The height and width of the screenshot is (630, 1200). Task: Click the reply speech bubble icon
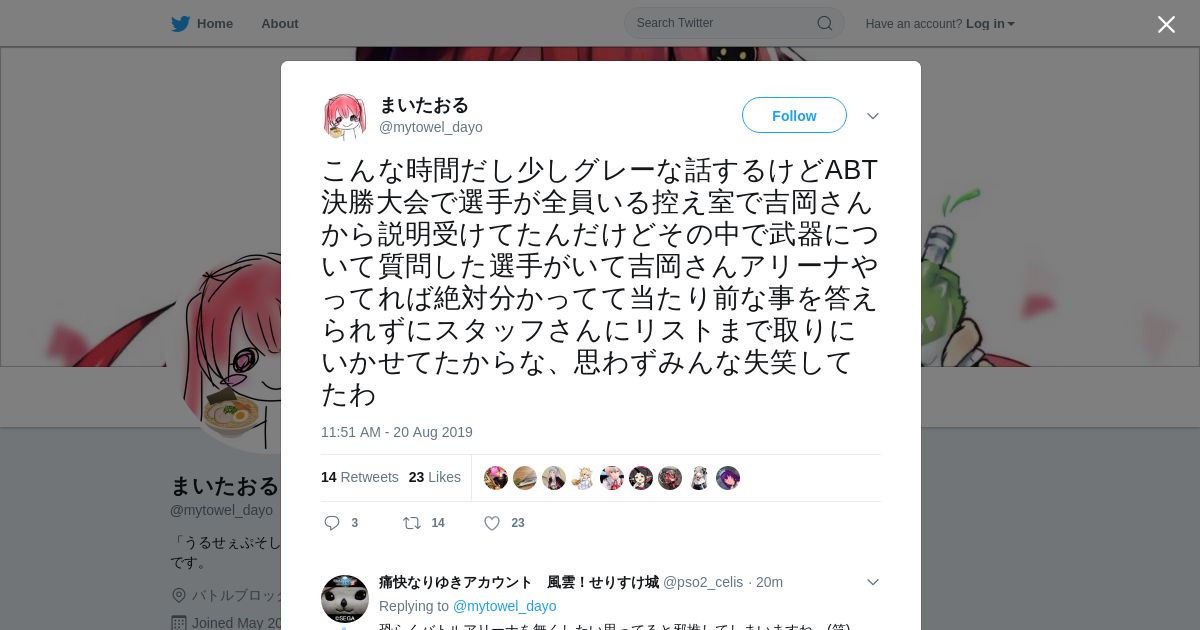pos(333,523)
